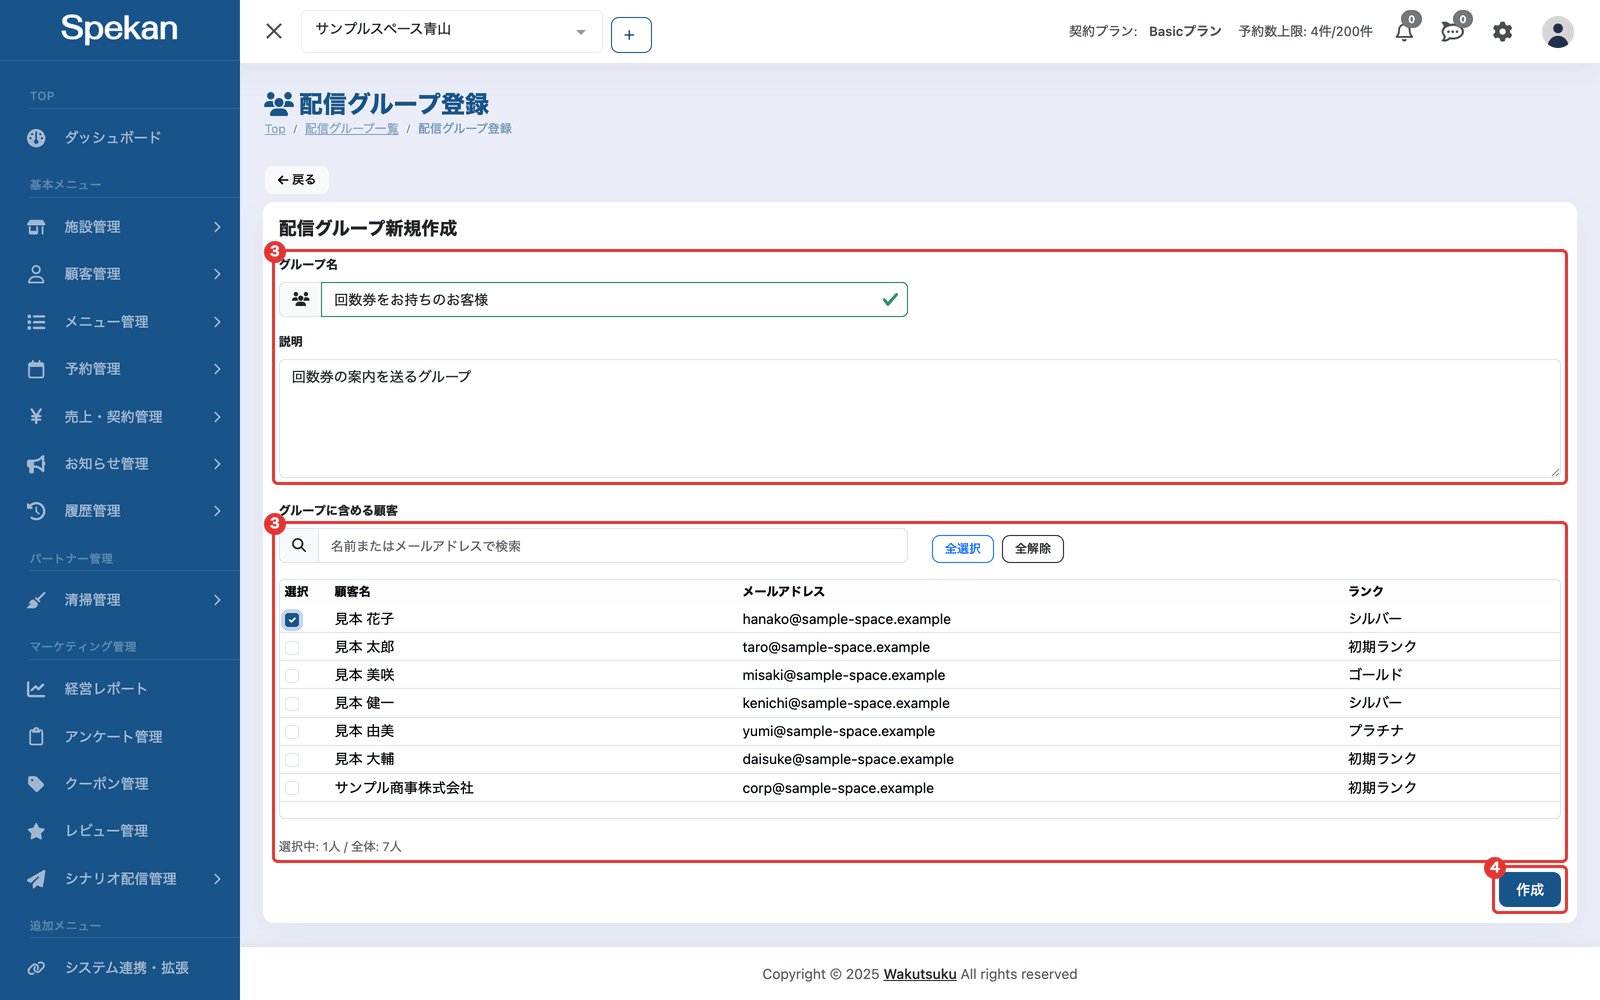Click the 作成 create button

pos(1529,890)
